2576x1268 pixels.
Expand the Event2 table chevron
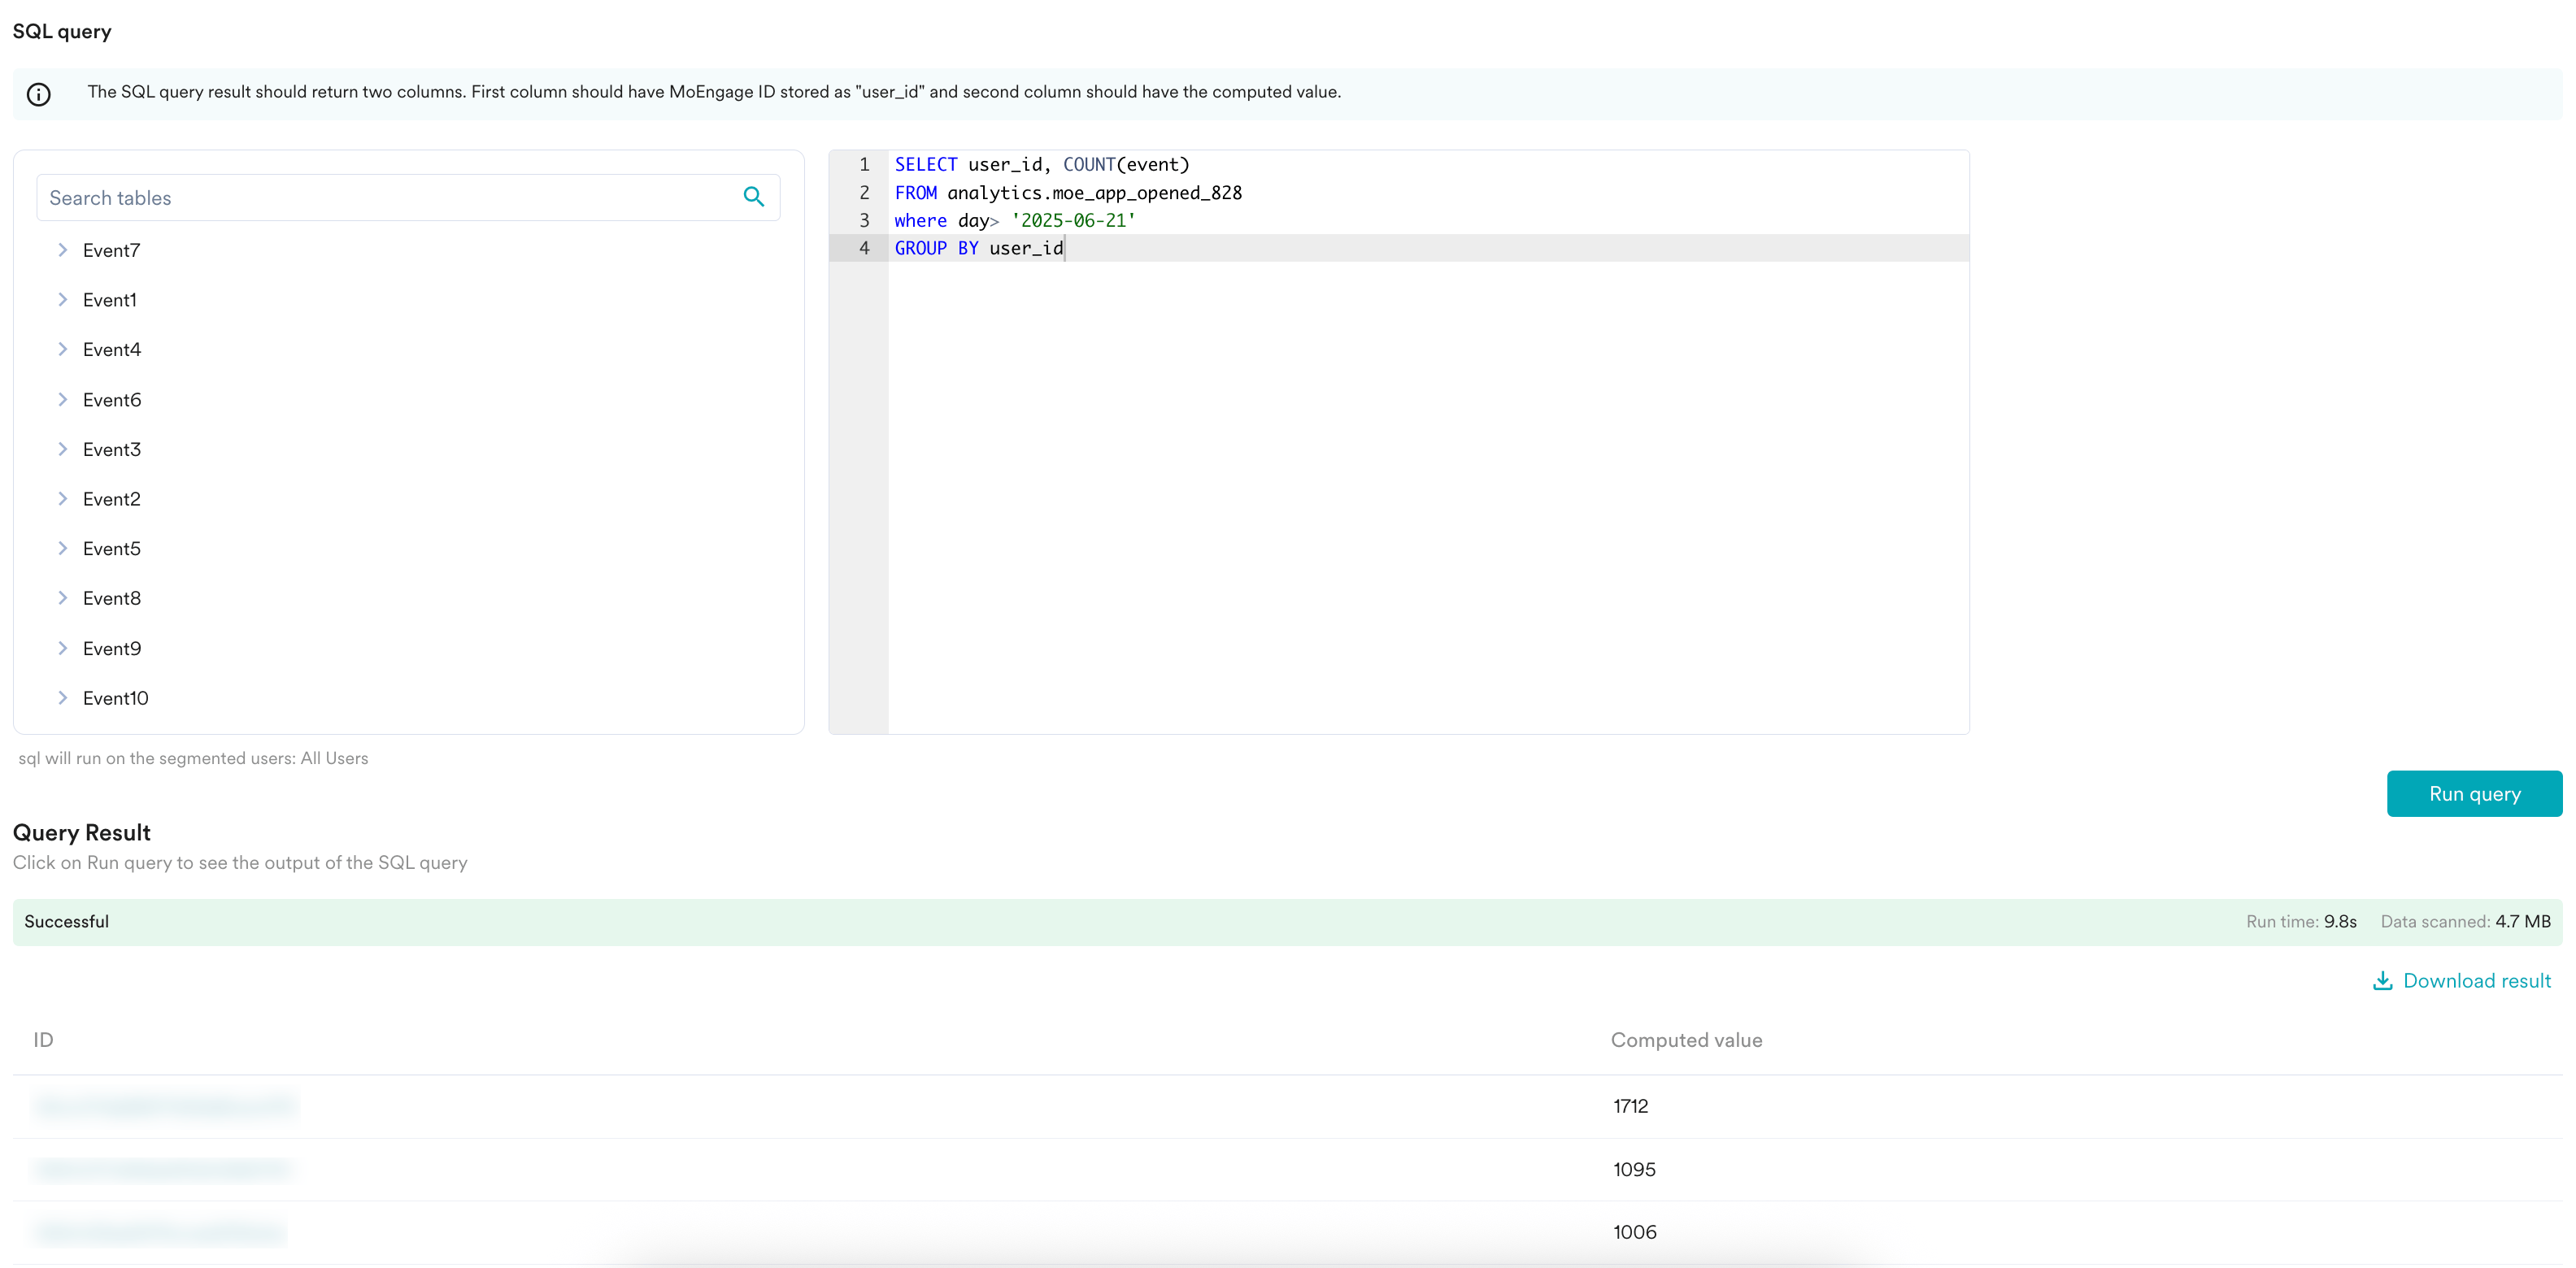tap(62, 499)
